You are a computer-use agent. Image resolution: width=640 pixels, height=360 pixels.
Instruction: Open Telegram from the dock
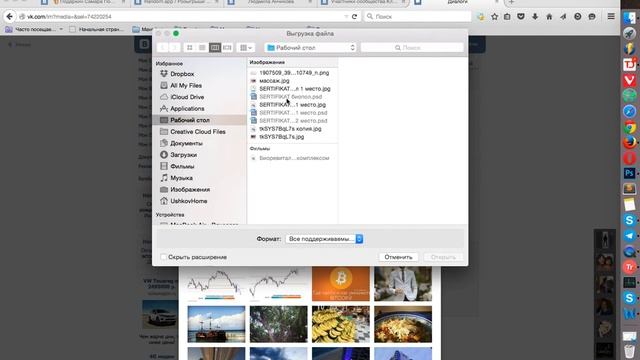[629, 236]
